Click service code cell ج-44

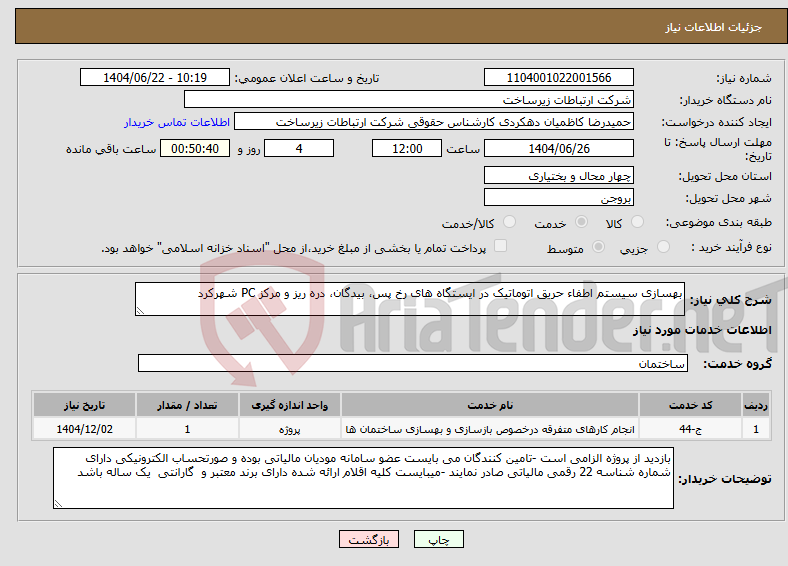tap(691, 429)
